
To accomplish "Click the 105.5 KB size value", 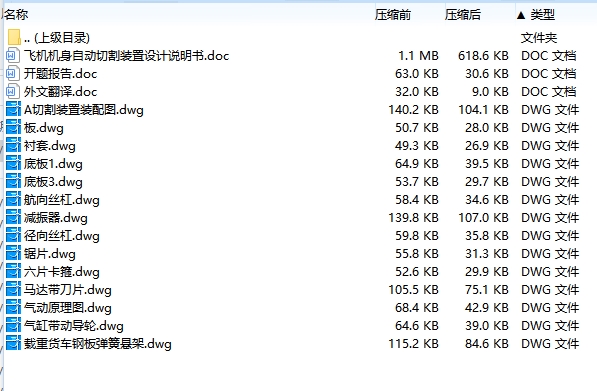I will pyautogui.click(x=413, y=290).
